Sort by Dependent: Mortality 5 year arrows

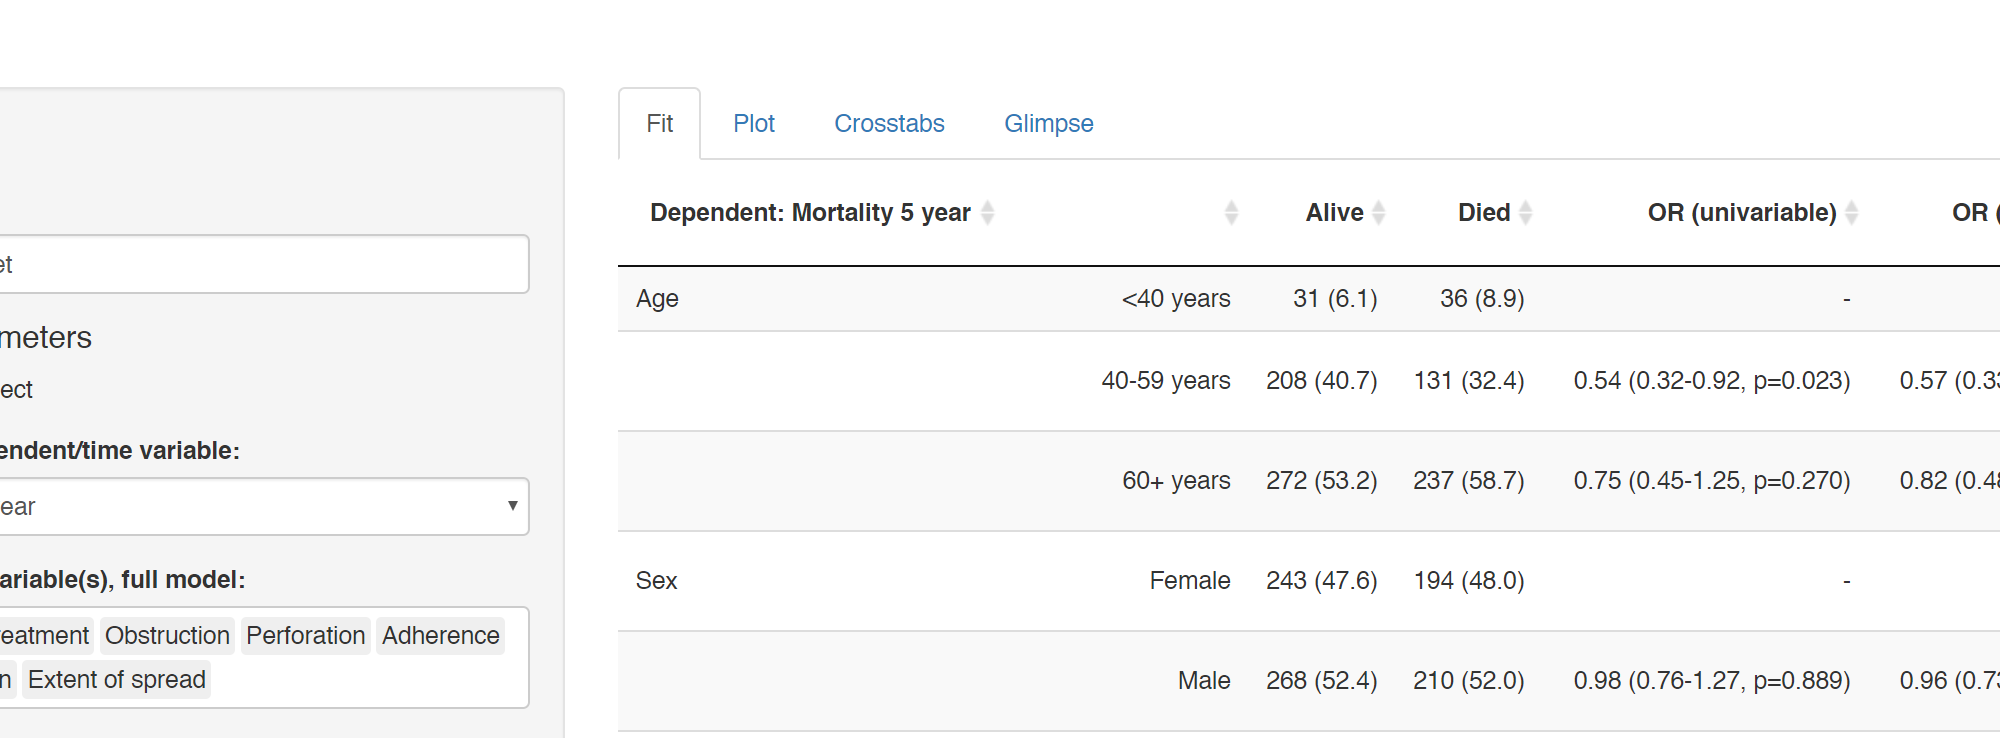pos(987,213)
